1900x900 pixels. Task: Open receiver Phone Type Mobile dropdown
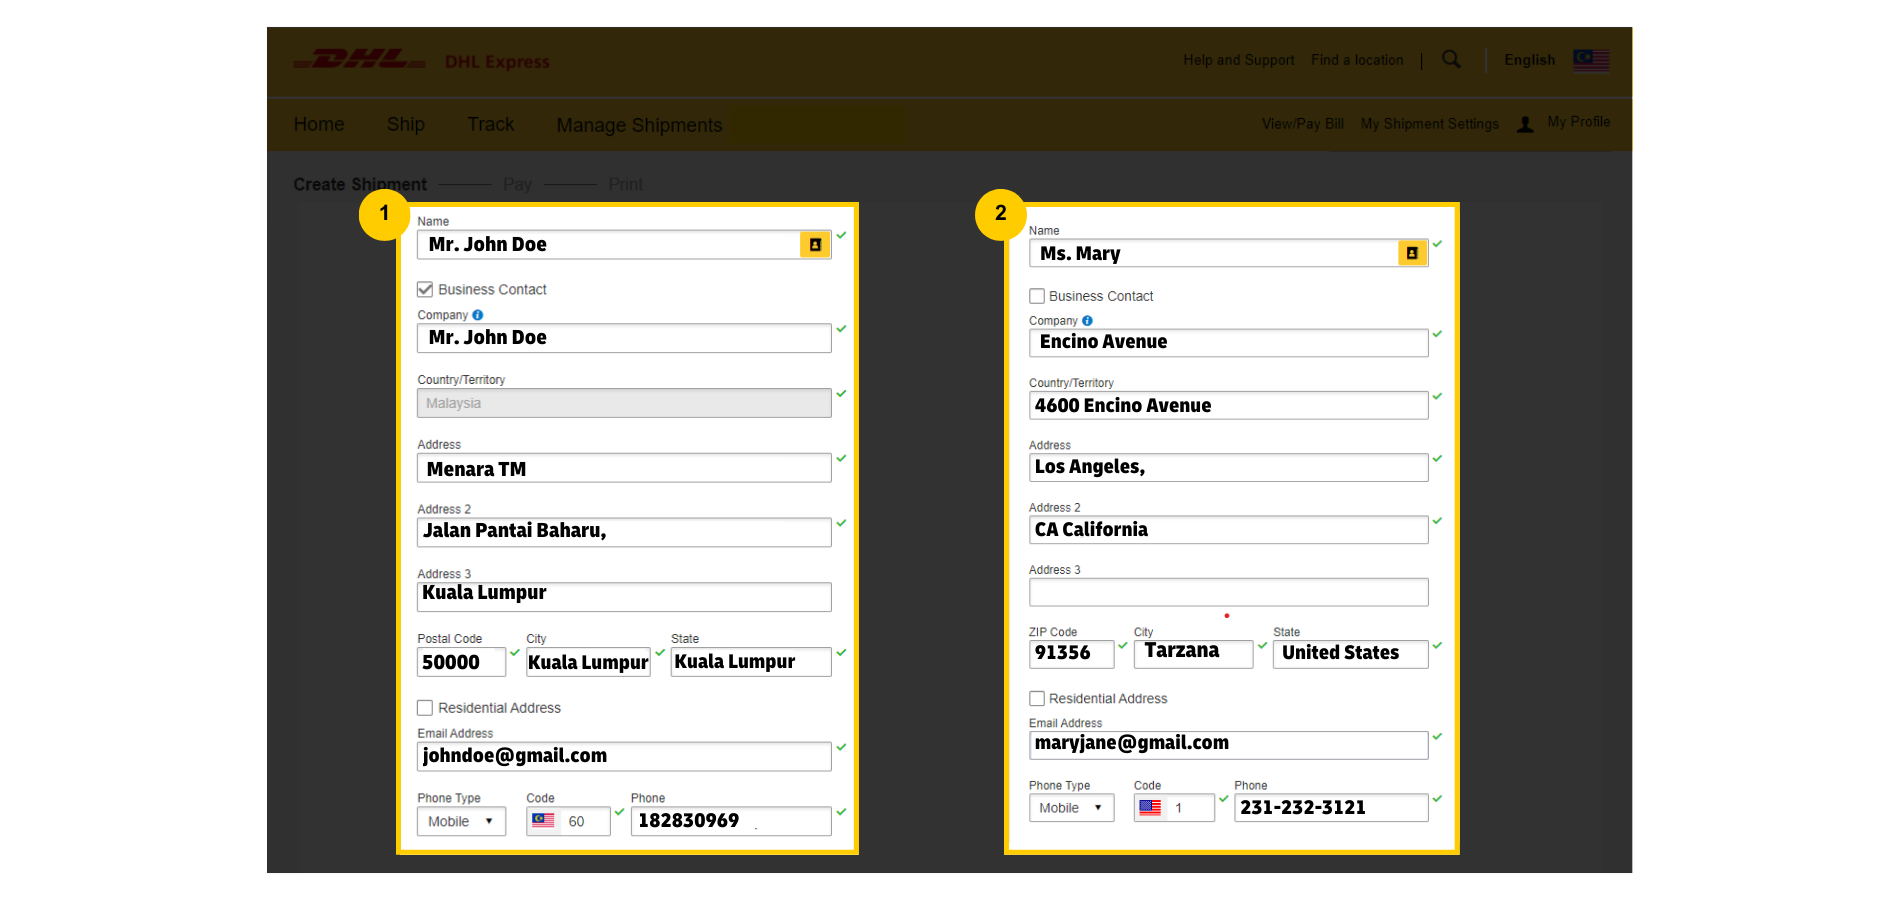(x=1071, y=808)
